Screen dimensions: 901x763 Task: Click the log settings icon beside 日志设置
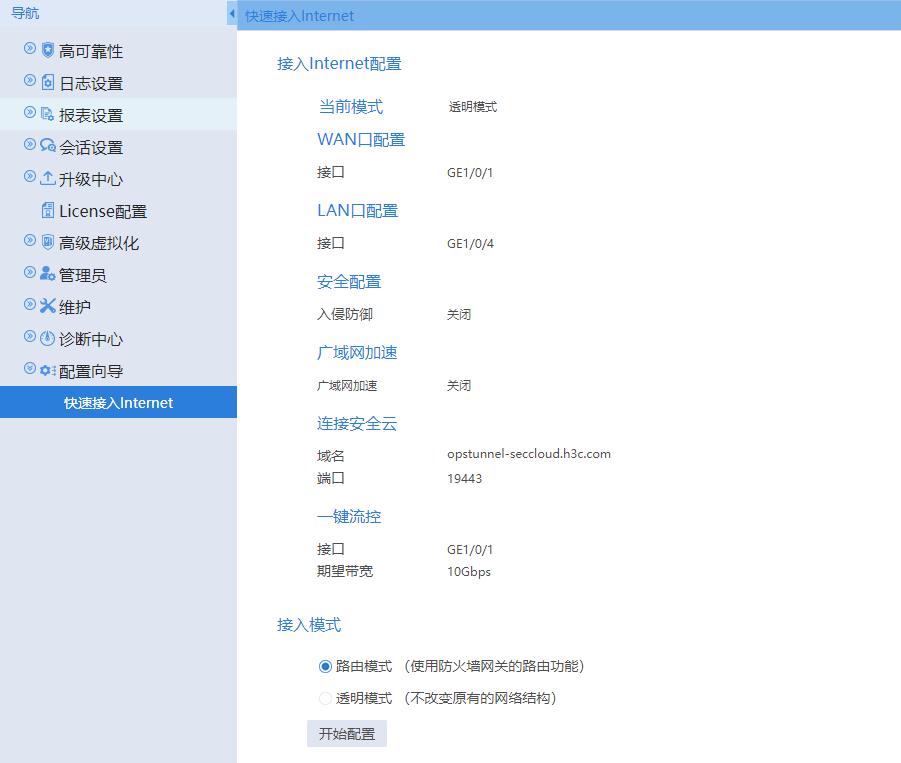[48, 82]
